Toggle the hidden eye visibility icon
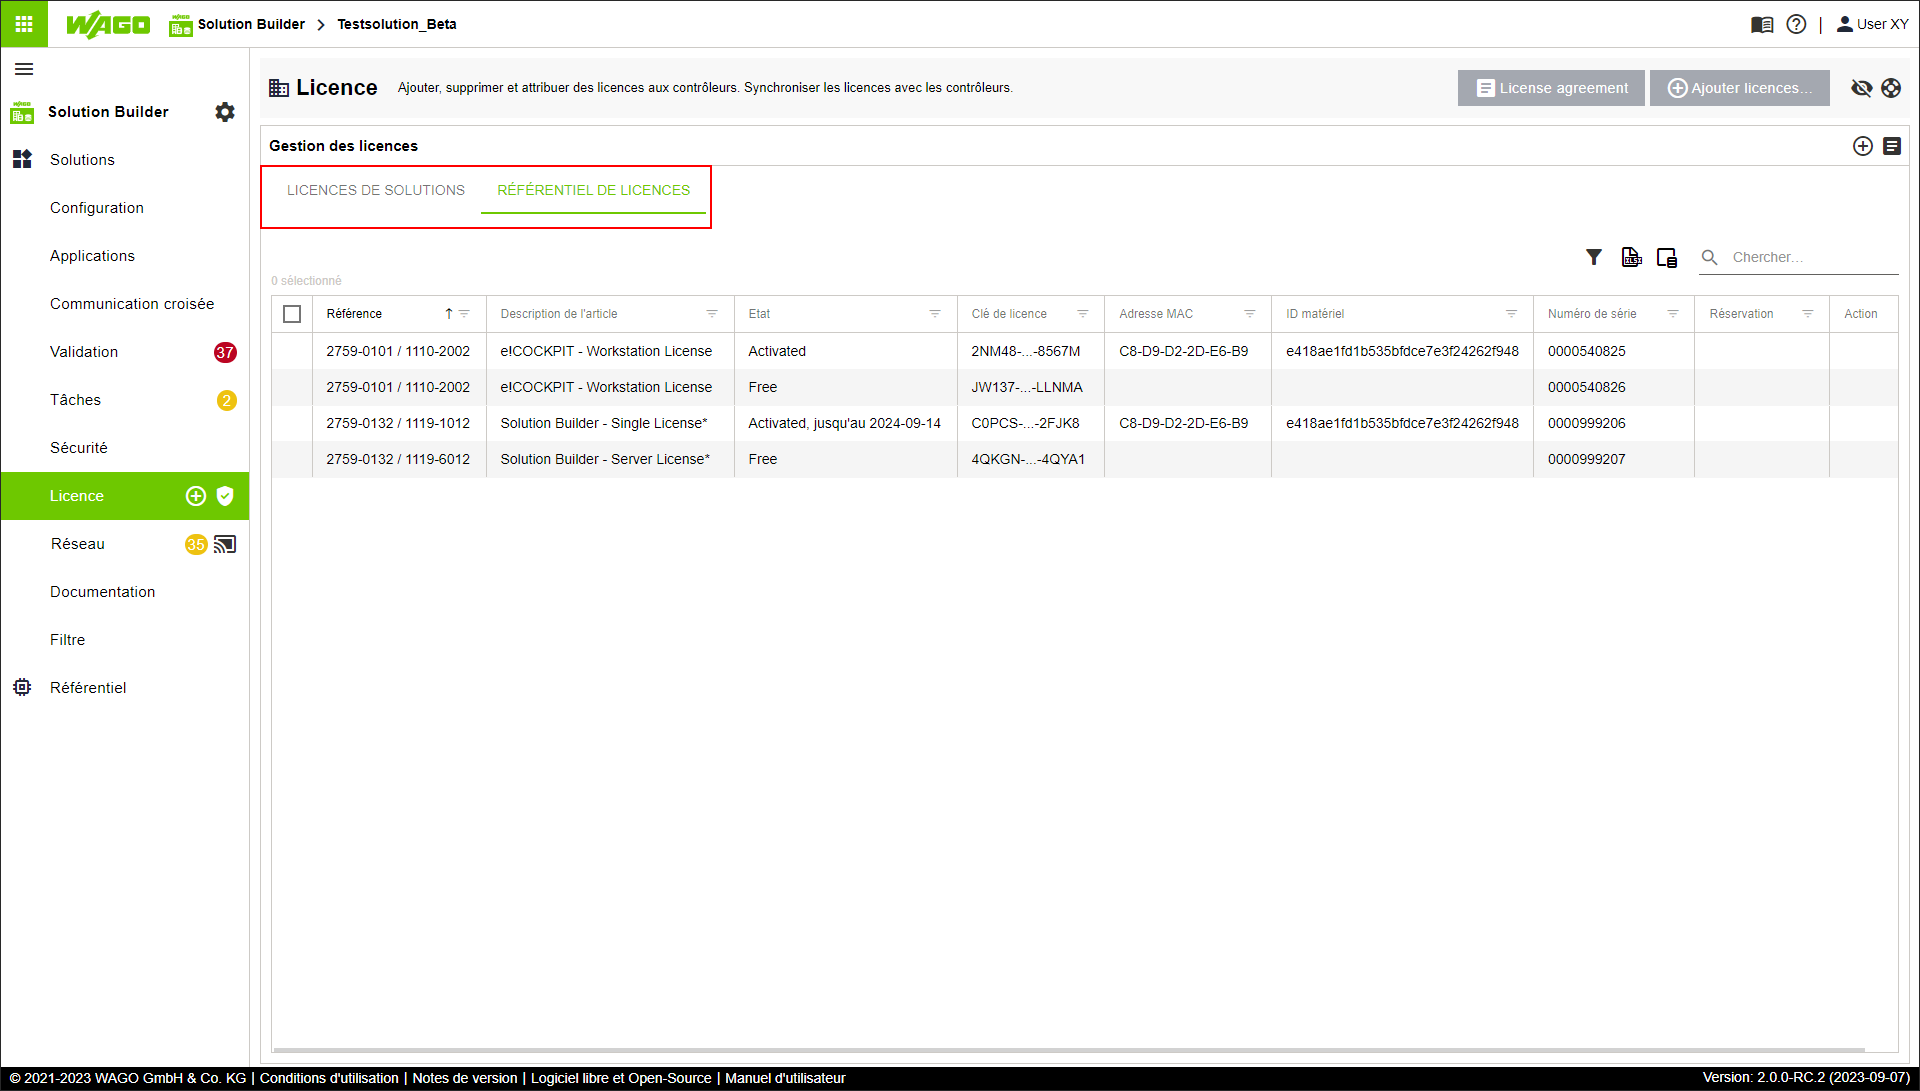Viewport: 1920px width, 1091px height. pyautogui.click(x=1861, y=88)
